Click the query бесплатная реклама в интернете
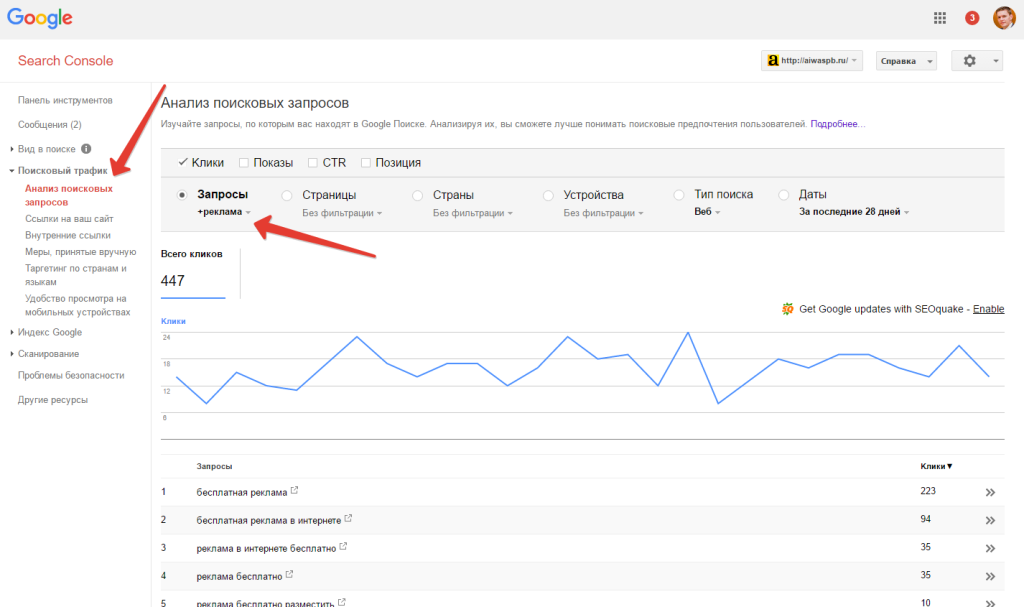Screen dimensions: 1024x607 [x=268, y=521]
